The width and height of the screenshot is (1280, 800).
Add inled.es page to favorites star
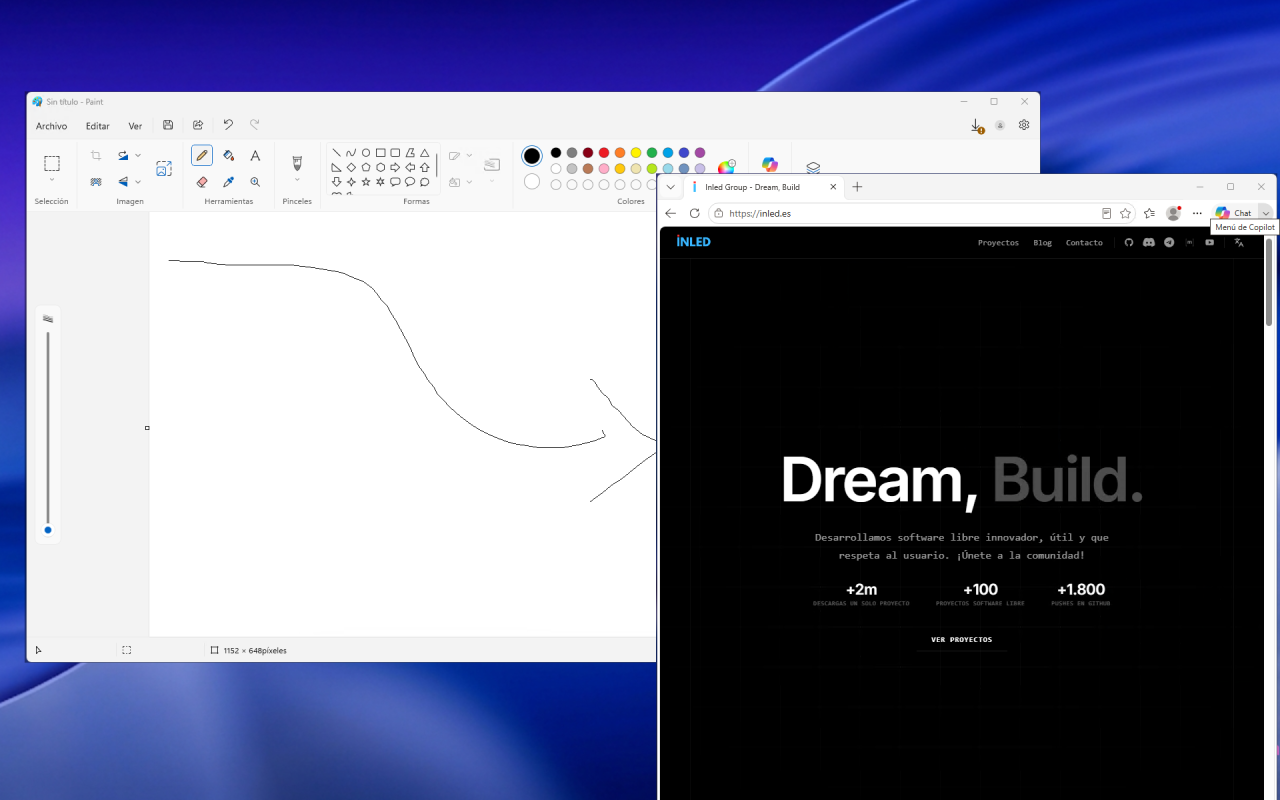click(1125, 213)
